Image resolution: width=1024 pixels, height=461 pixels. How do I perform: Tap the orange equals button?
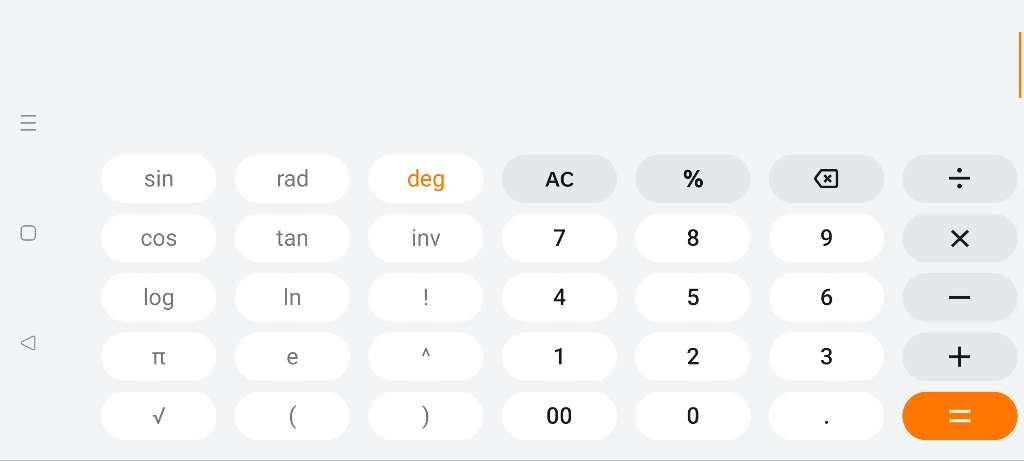click(959, 416)
